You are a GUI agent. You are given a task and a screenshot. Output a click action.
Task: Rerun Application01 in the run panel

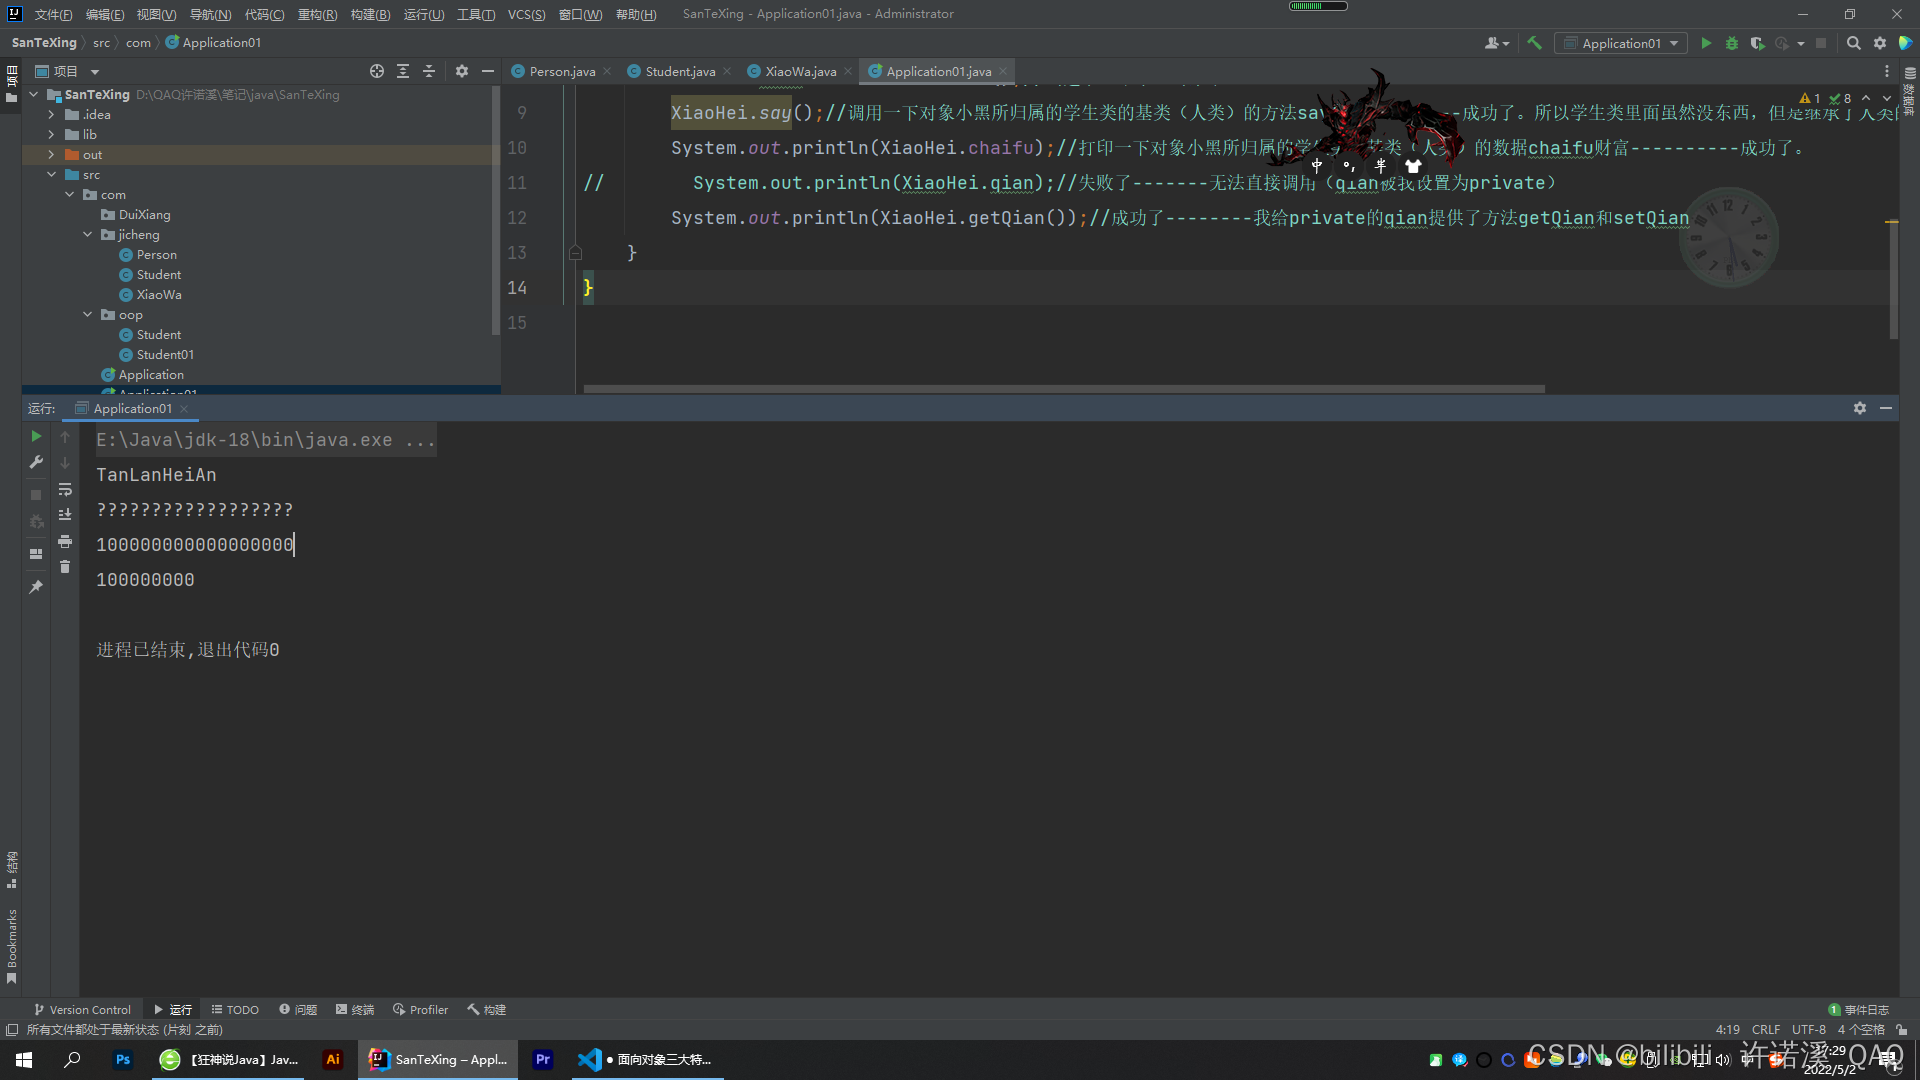(36, 437)
